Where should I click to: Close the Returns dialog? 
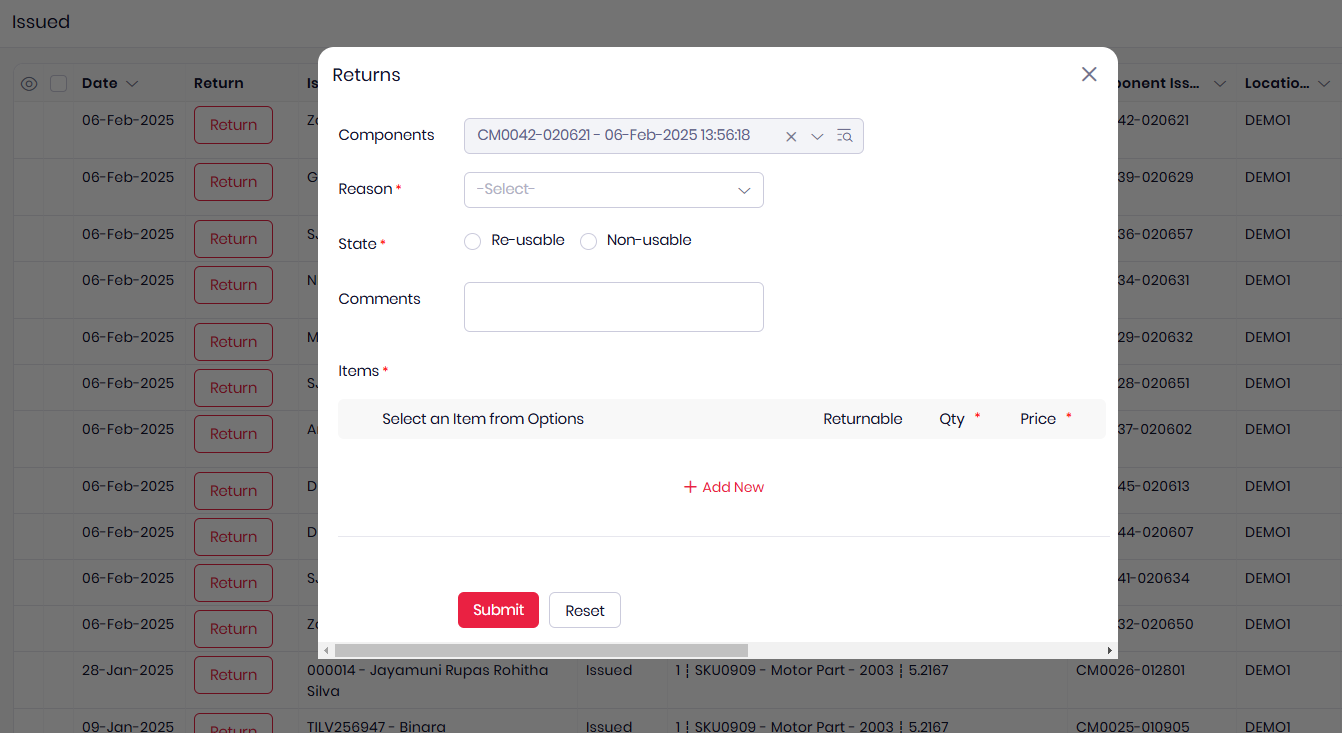[1089, 74]
